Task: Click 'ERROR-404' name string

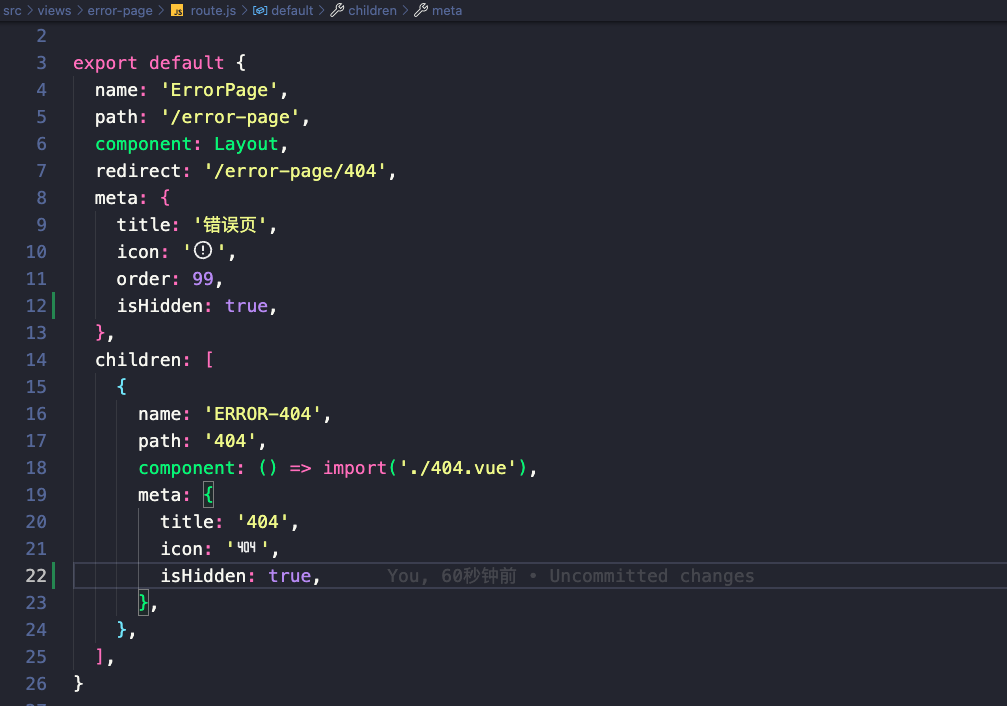Action: pos(263,414)
